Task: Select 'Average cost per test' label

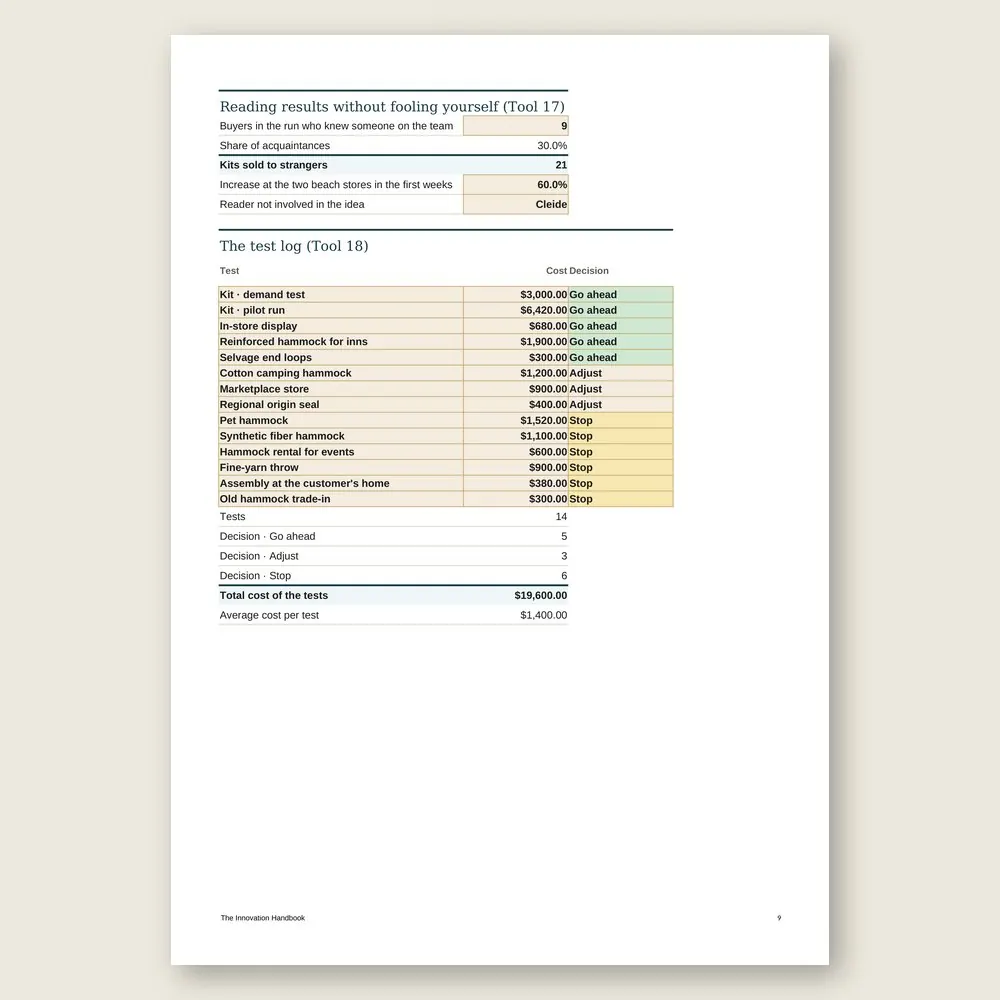Action: pyautogui.click(x=269, y=615)
